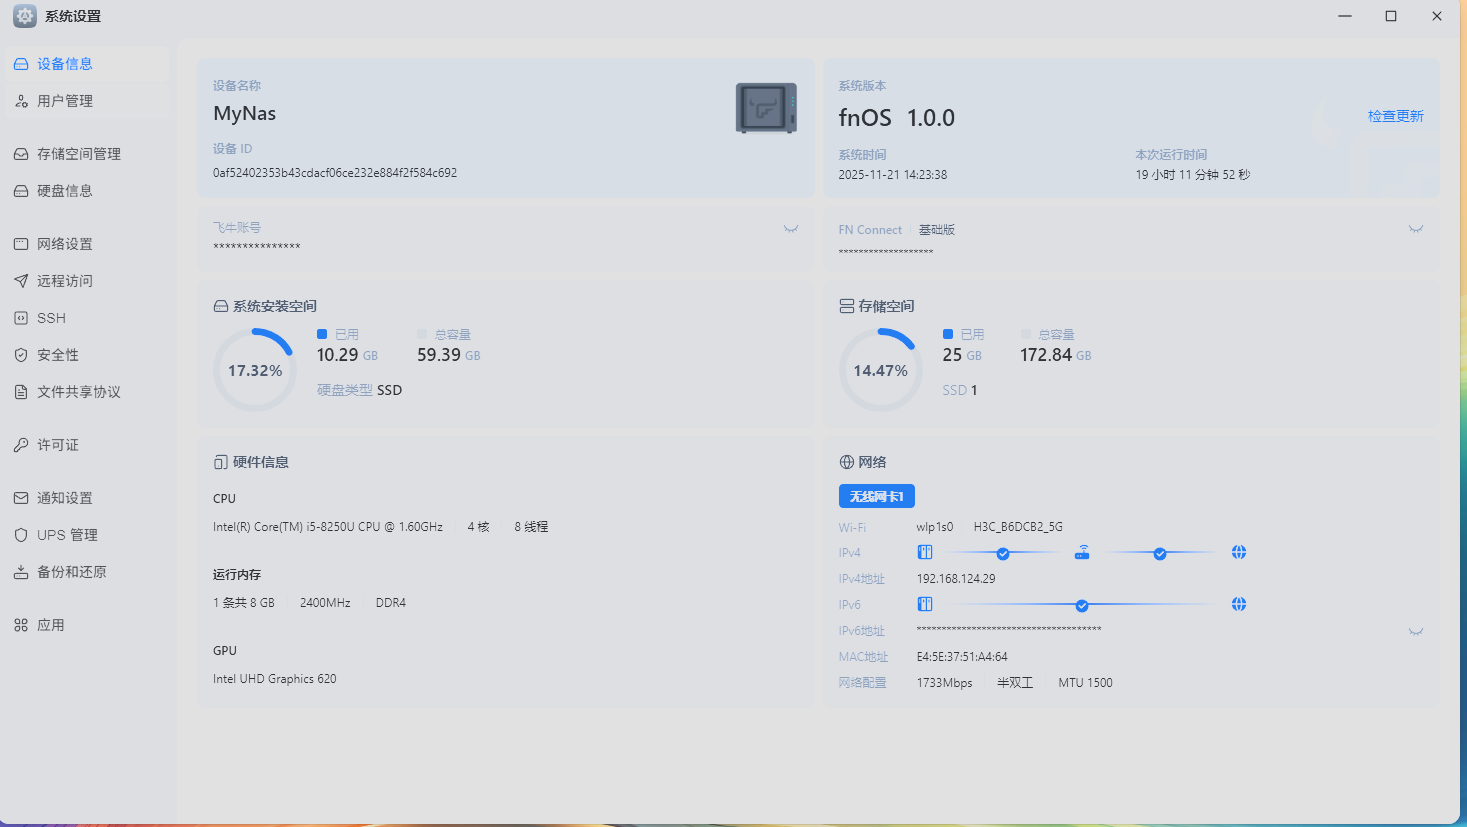Click the system time 2025-11-21 14:23:38
The image size is (1467, 827).
coord(893,175)
